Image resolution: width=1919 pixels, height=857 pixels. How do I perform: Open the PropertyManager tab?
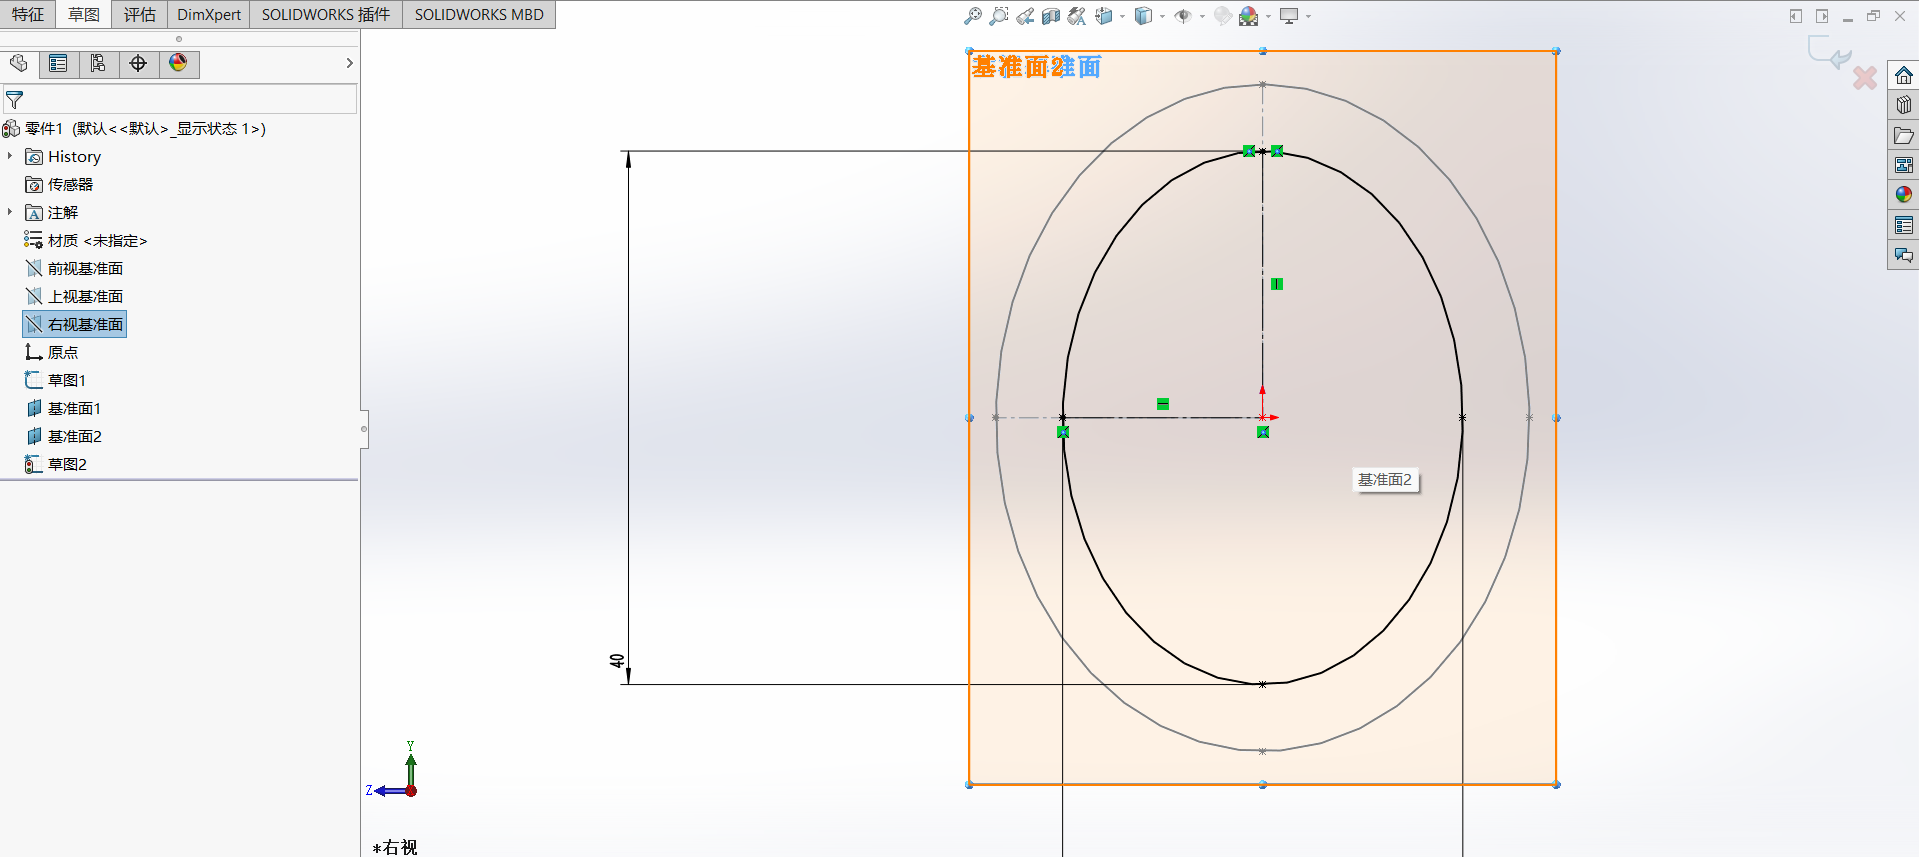coord(59,64)
